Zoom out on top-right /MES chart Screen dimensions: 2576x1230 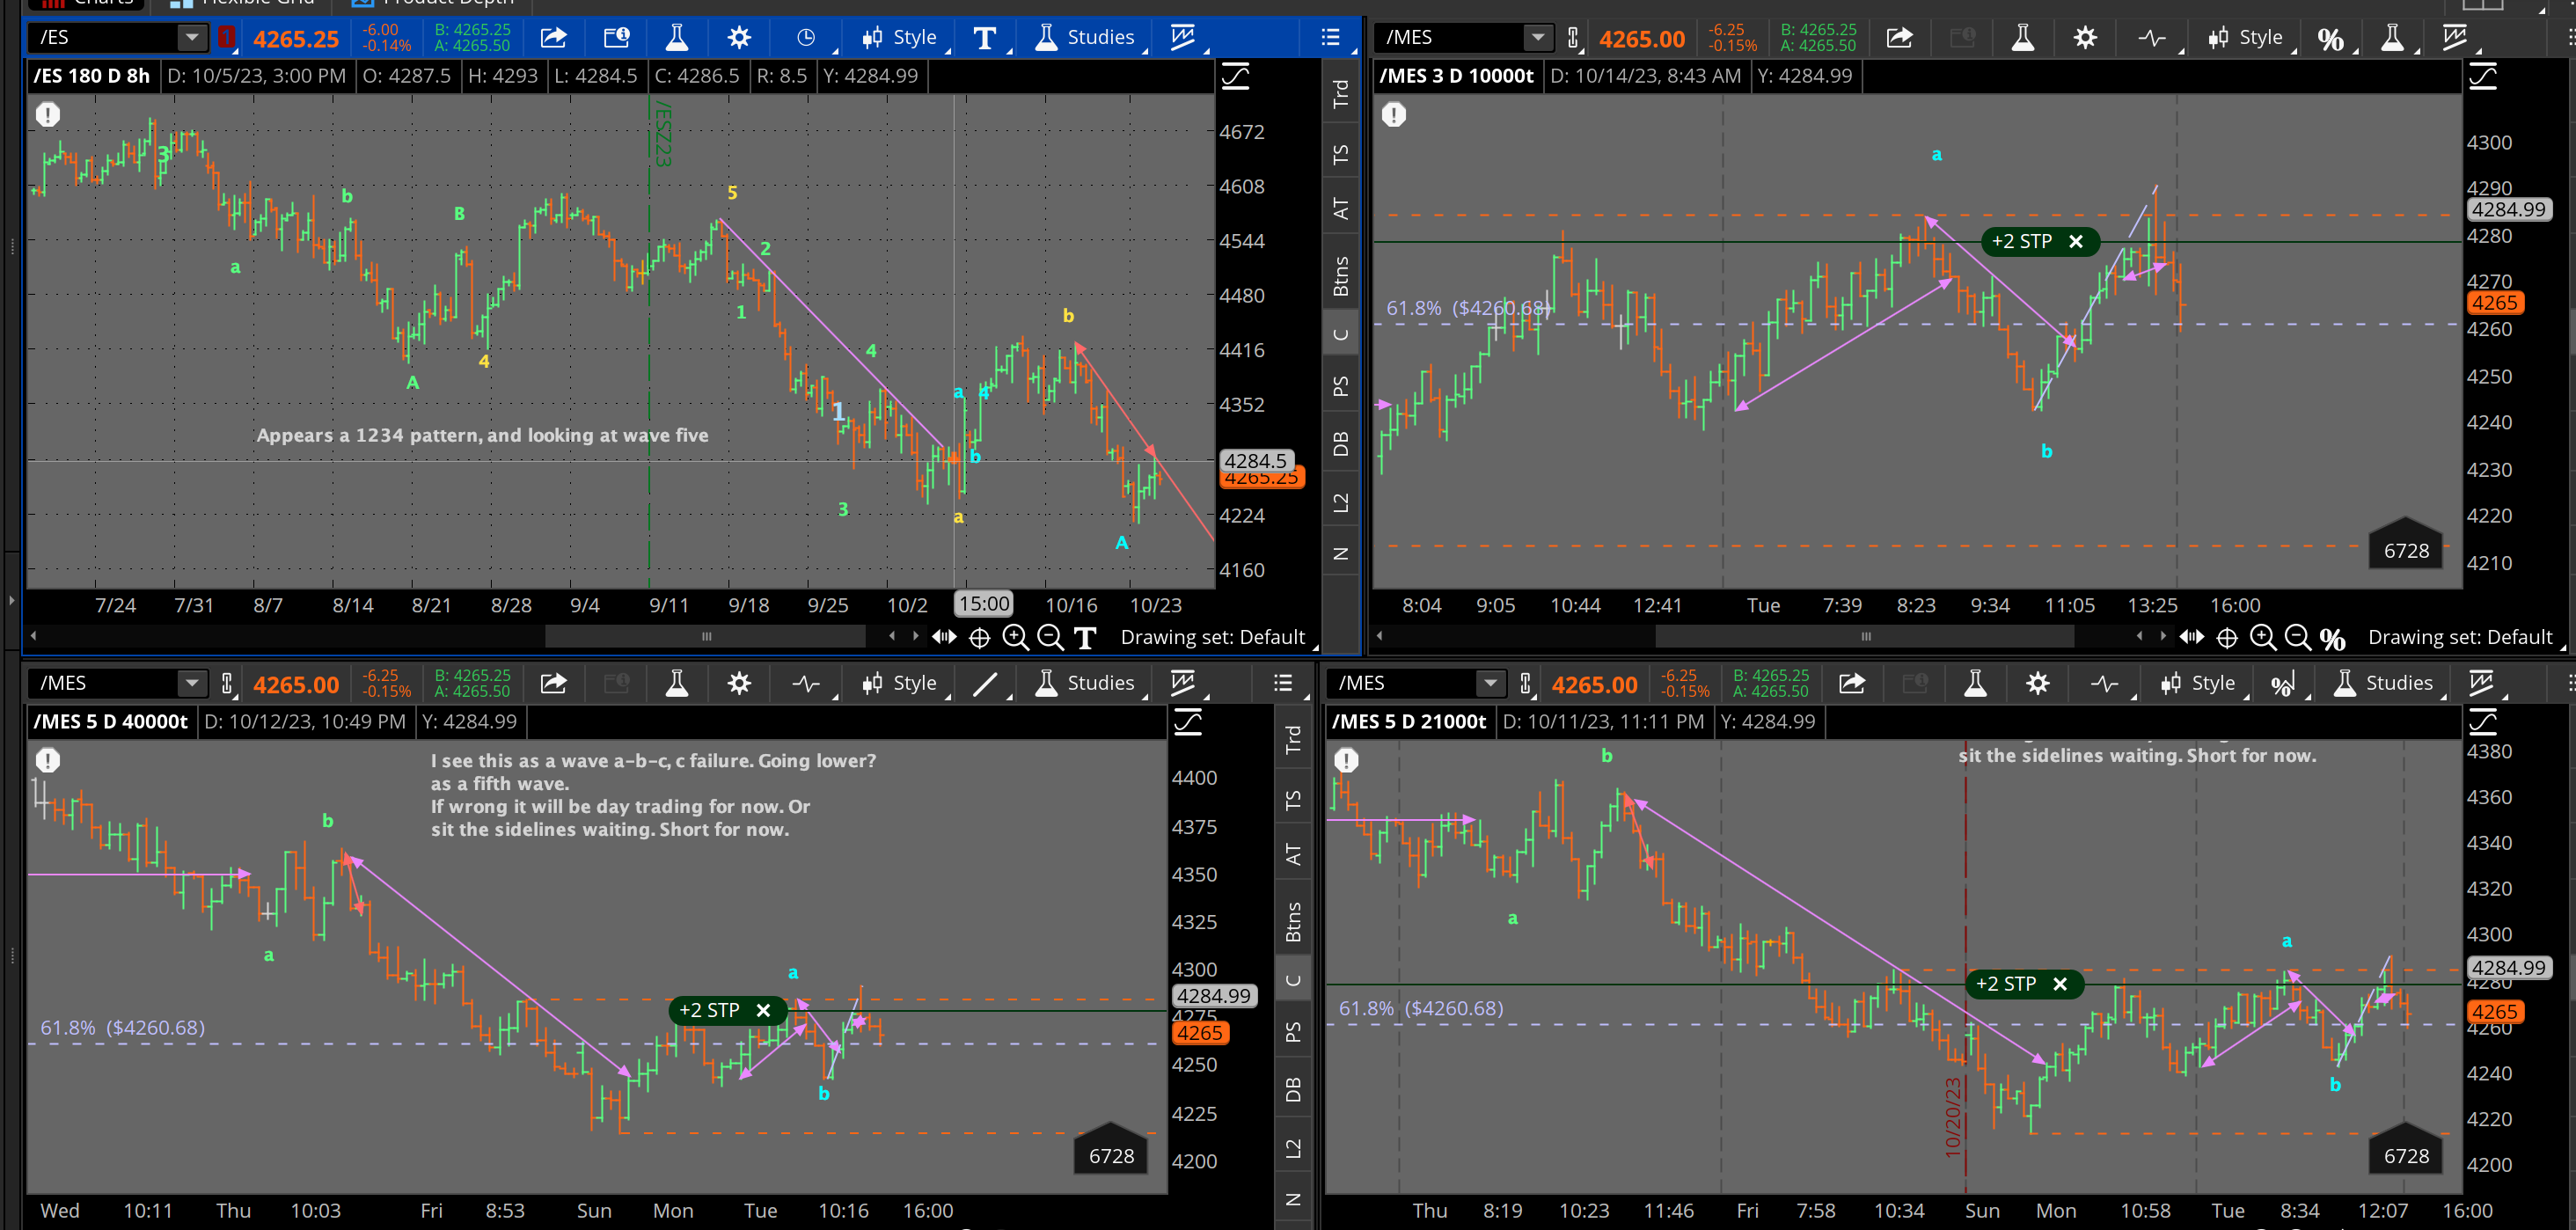[2297, 637]
